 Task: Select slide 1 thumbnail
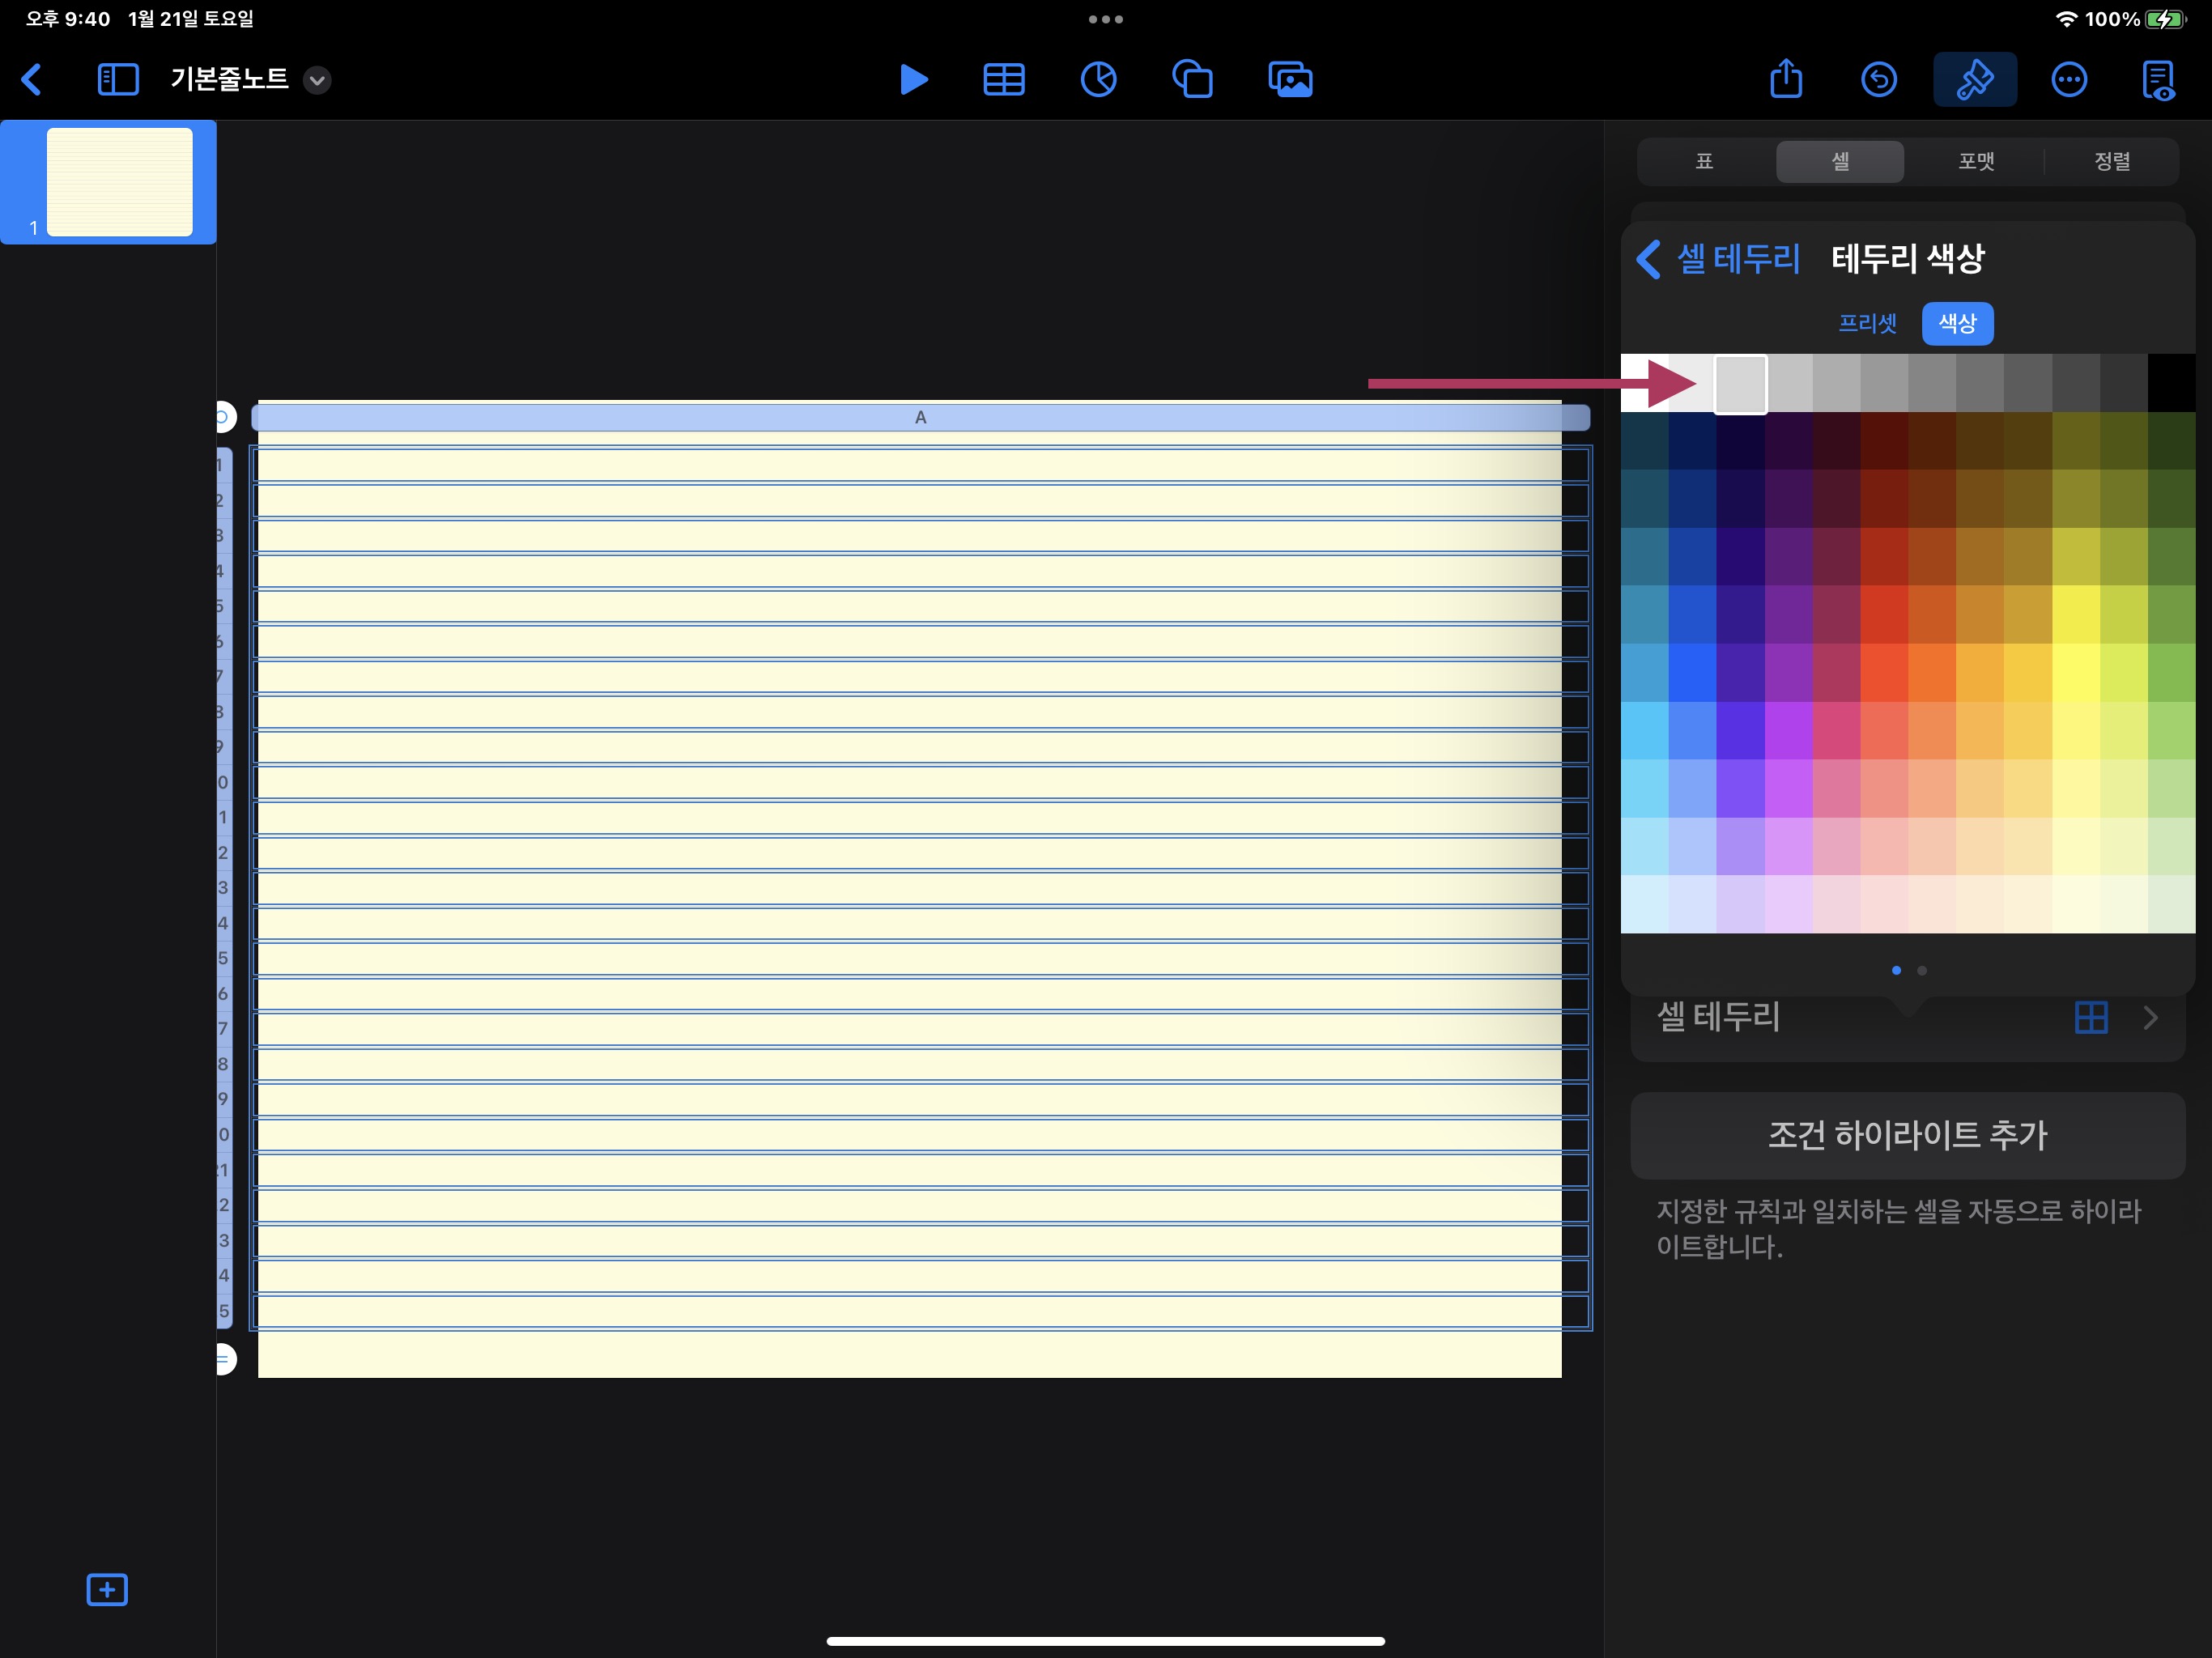pos(119,182)
